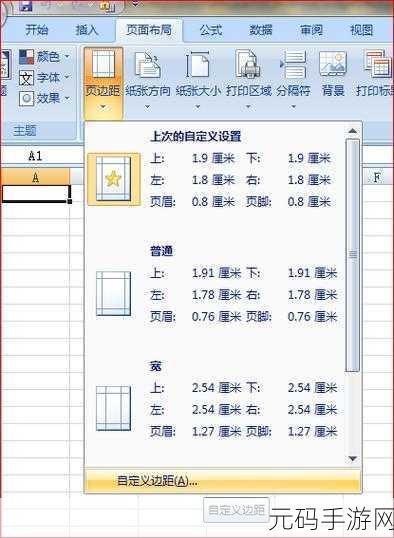Expand the 颜色 dropdown arrow
The height and width of the screenshot is (538, 394).
coord(67,56)
